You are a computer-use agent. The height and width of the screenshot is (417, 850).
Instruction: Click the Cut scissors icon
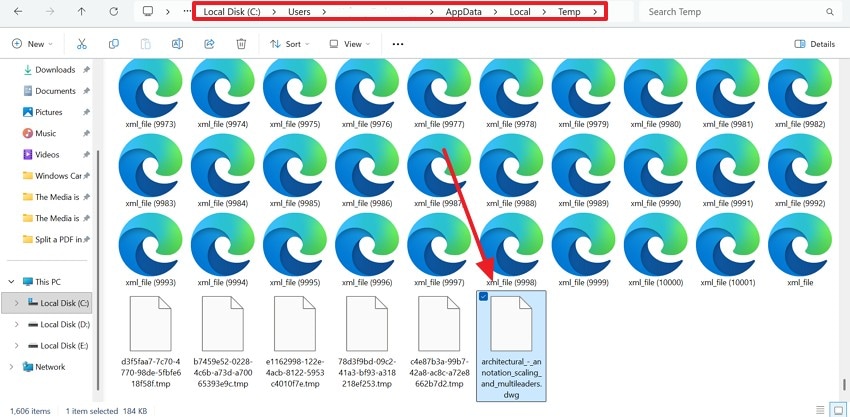(x=82, y=44)
